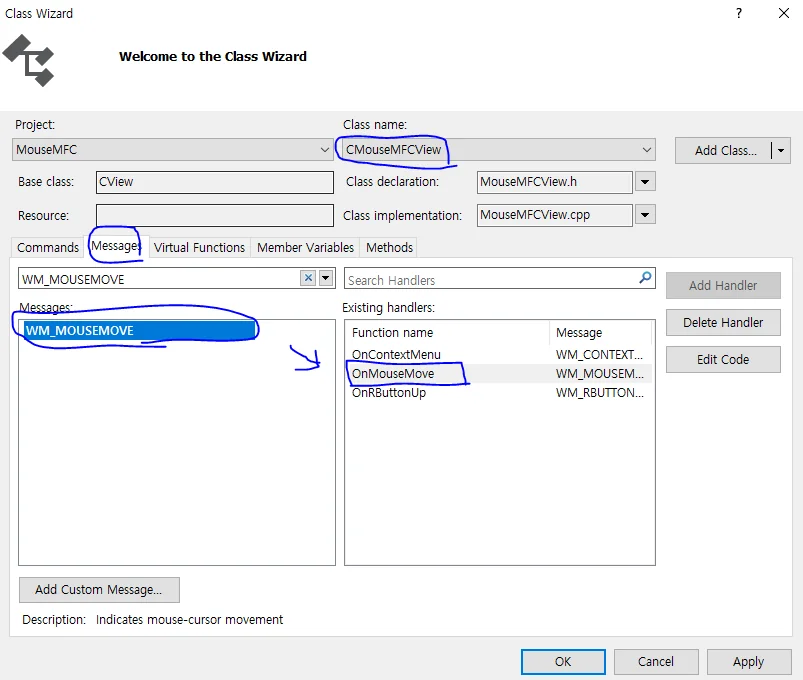Open the Add Class split-button arrow
The width and height of the screenshot is (803, 680).
(x=781, y=151)
